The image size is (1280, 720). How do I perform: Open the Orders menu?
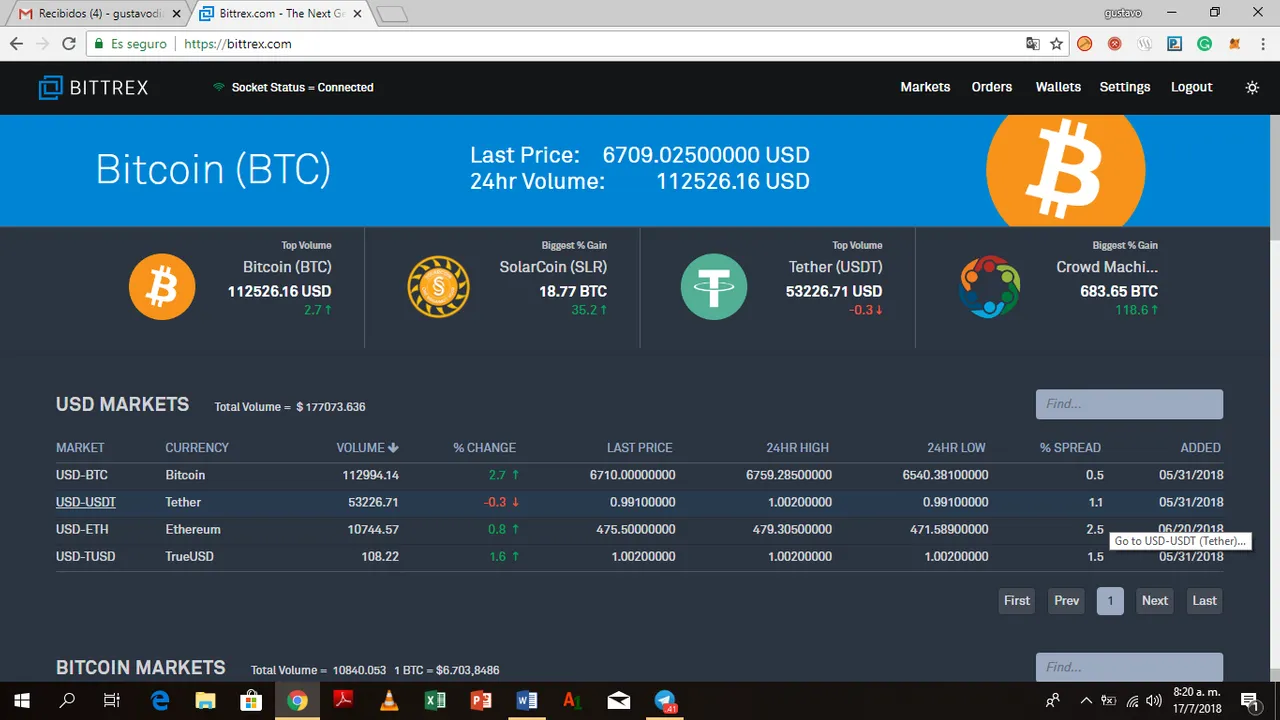pos(992,87)
